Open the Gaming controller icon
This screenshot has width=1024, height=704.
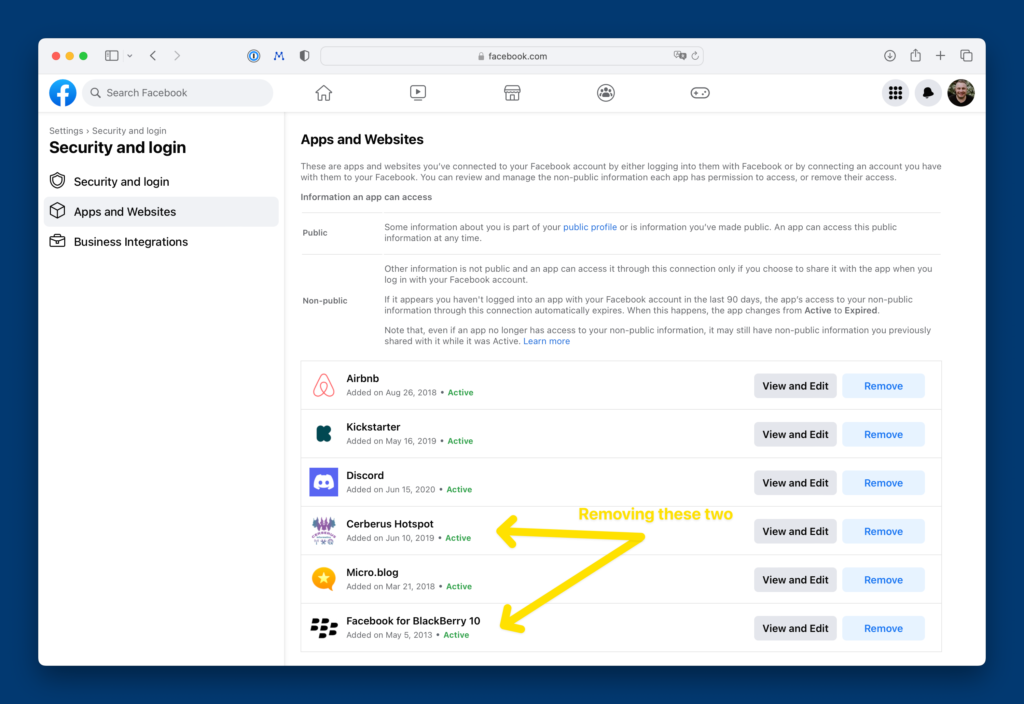[700, 93]
